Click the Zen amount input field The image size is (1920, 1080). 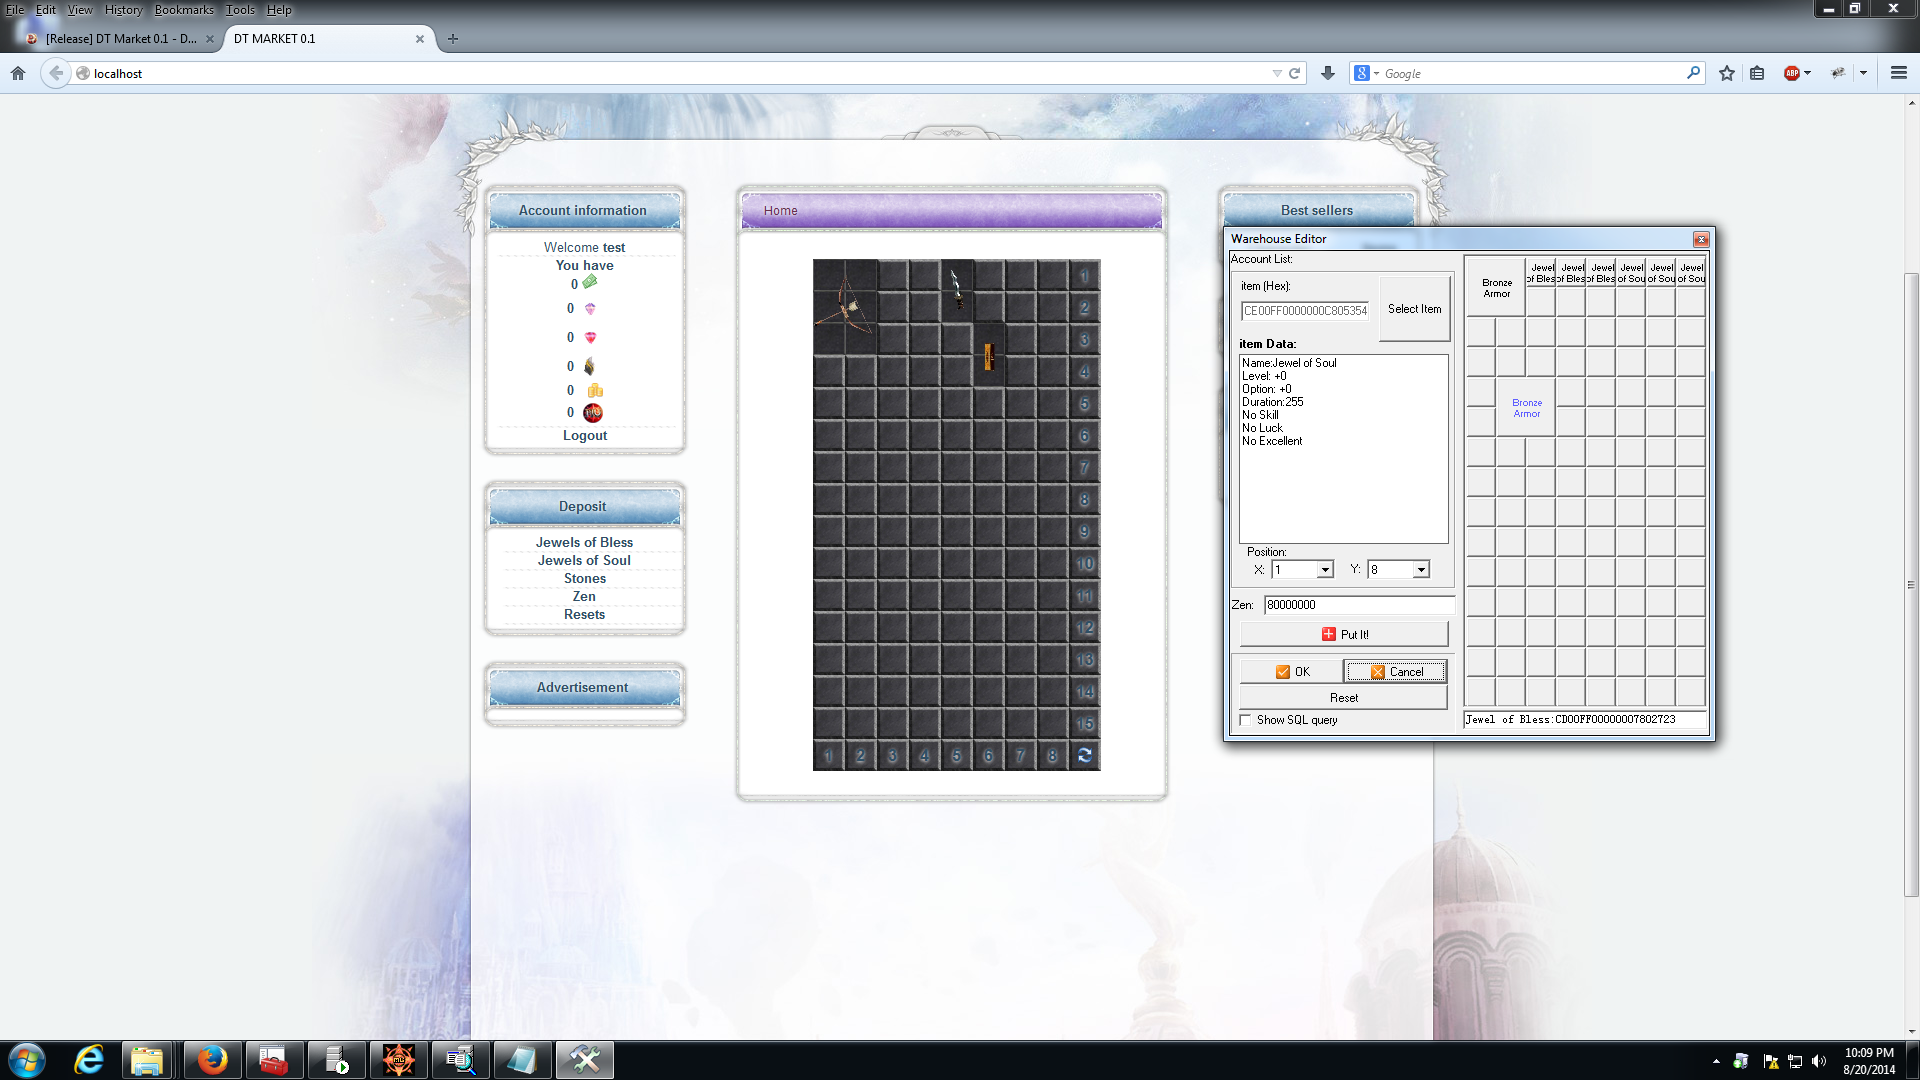point(1358,605)
